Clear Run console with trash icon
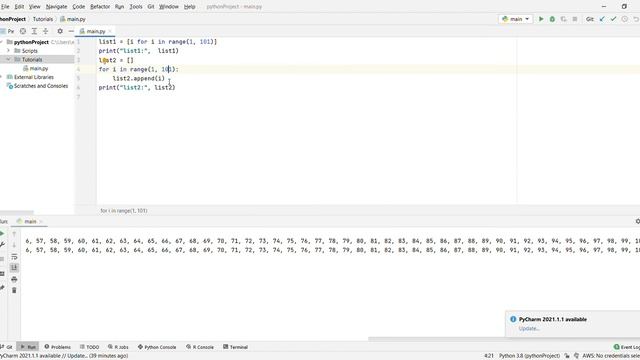The image size is (640, 360). [x=14, y=290]
